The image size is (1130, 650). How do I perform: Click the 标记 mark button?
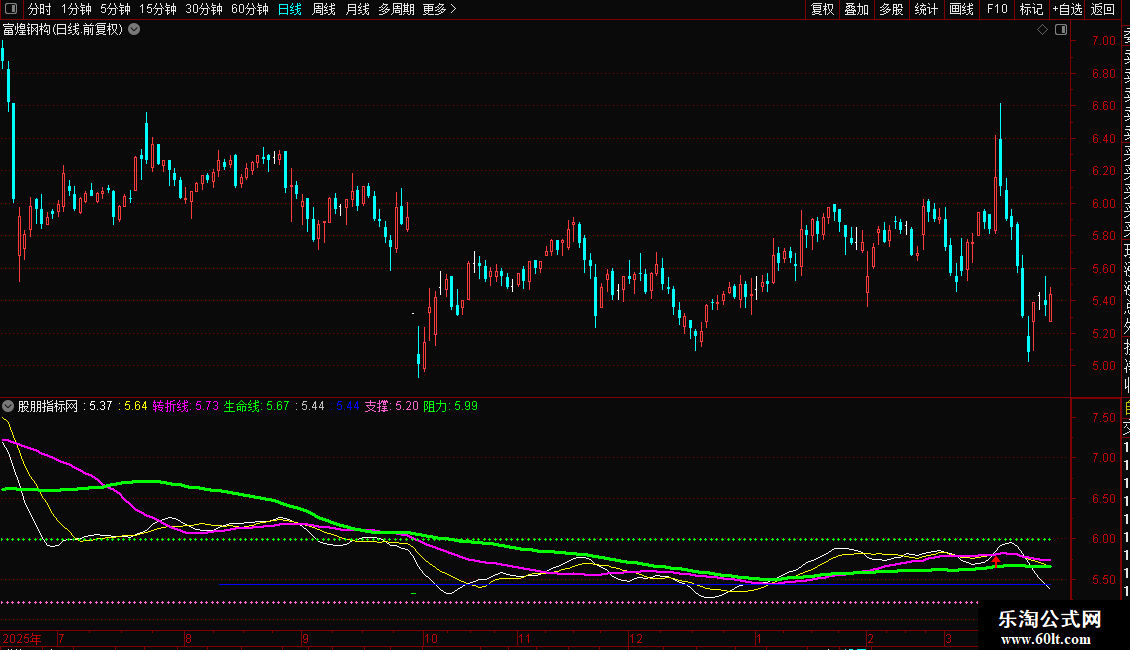point(1031,9)
